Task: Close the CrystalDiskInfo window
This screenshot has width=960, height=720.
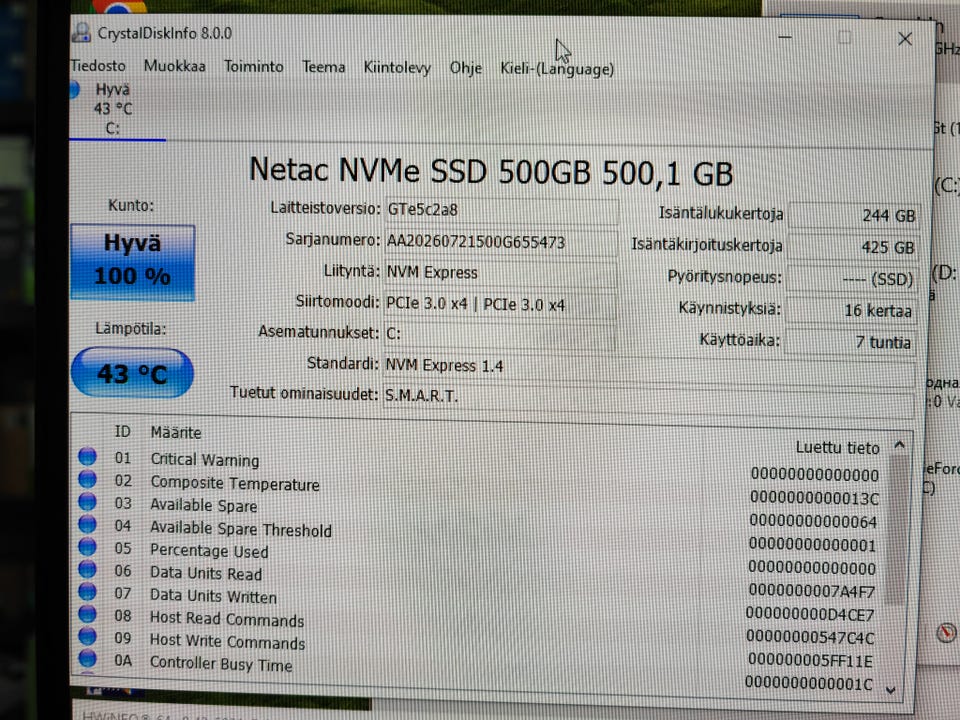Action: pyautogui.click(x=905, y=39)
